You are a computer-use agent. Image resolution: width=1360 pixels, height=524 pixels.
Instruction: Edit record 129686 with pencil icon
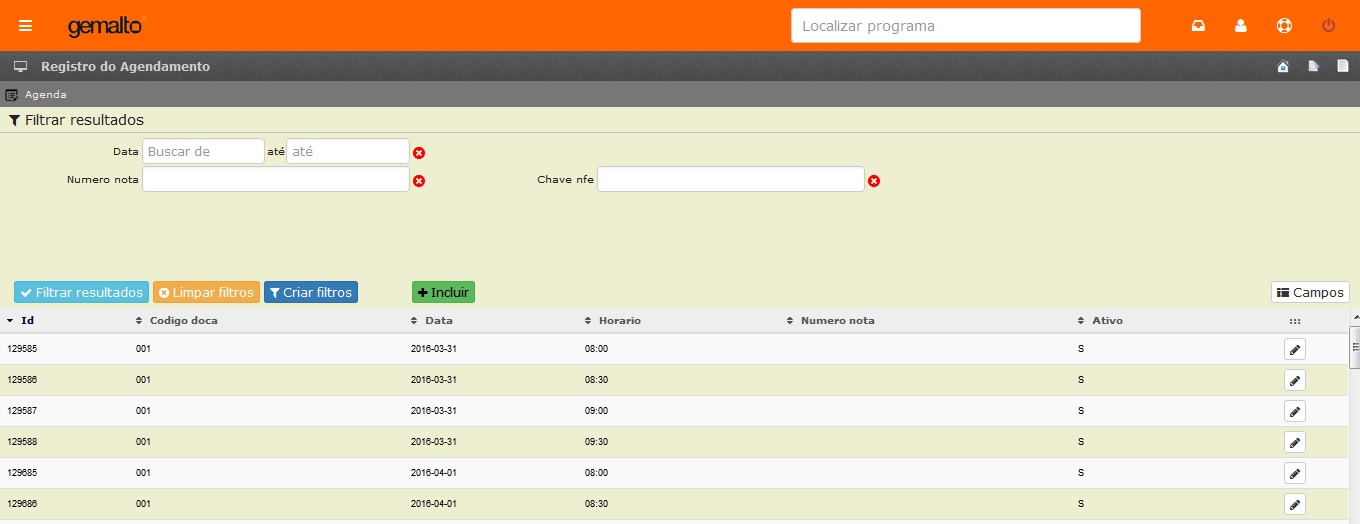pyautogui.click(x=1294, y=504)
